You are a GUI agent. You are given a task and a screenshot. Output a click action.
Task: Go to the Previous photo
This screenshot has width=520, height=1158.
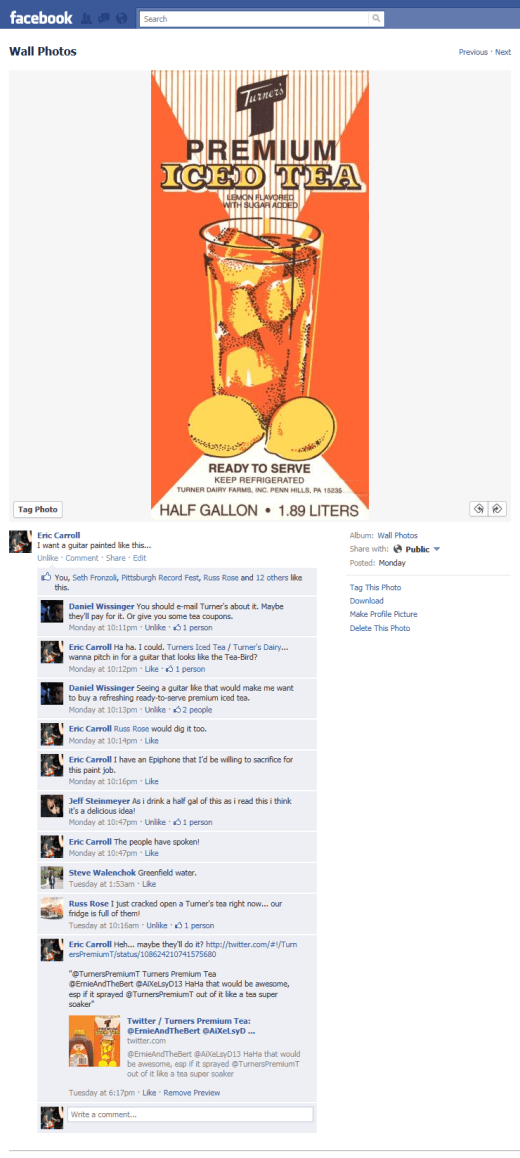[473, 52]
